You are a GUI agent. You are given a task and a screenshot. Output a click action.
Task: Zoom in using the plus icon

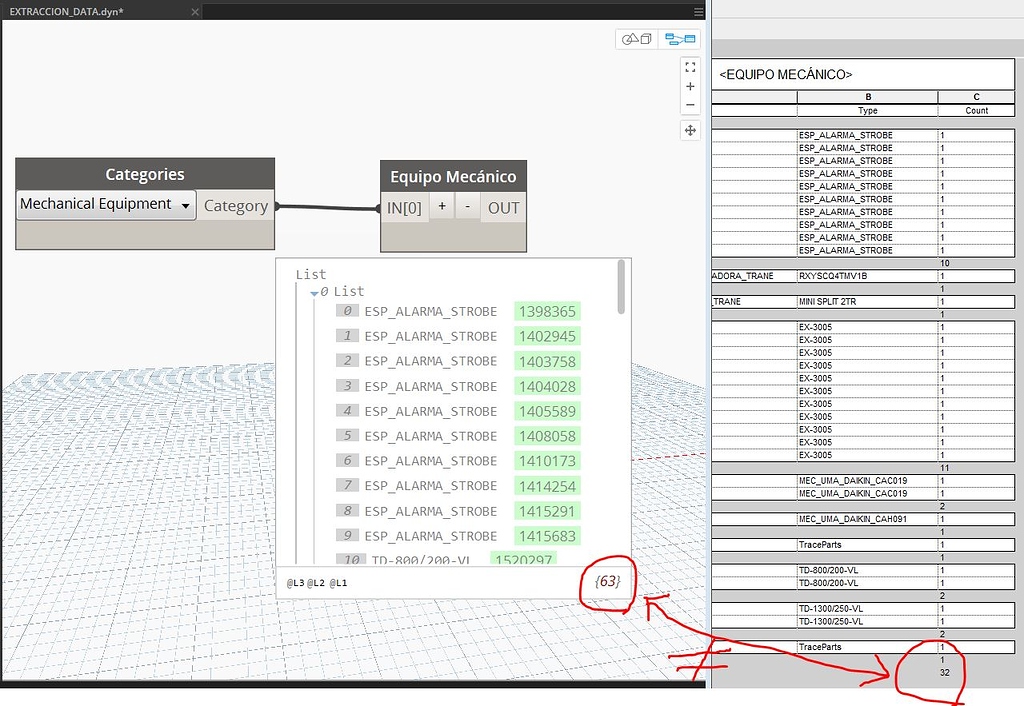click(690, 87)
